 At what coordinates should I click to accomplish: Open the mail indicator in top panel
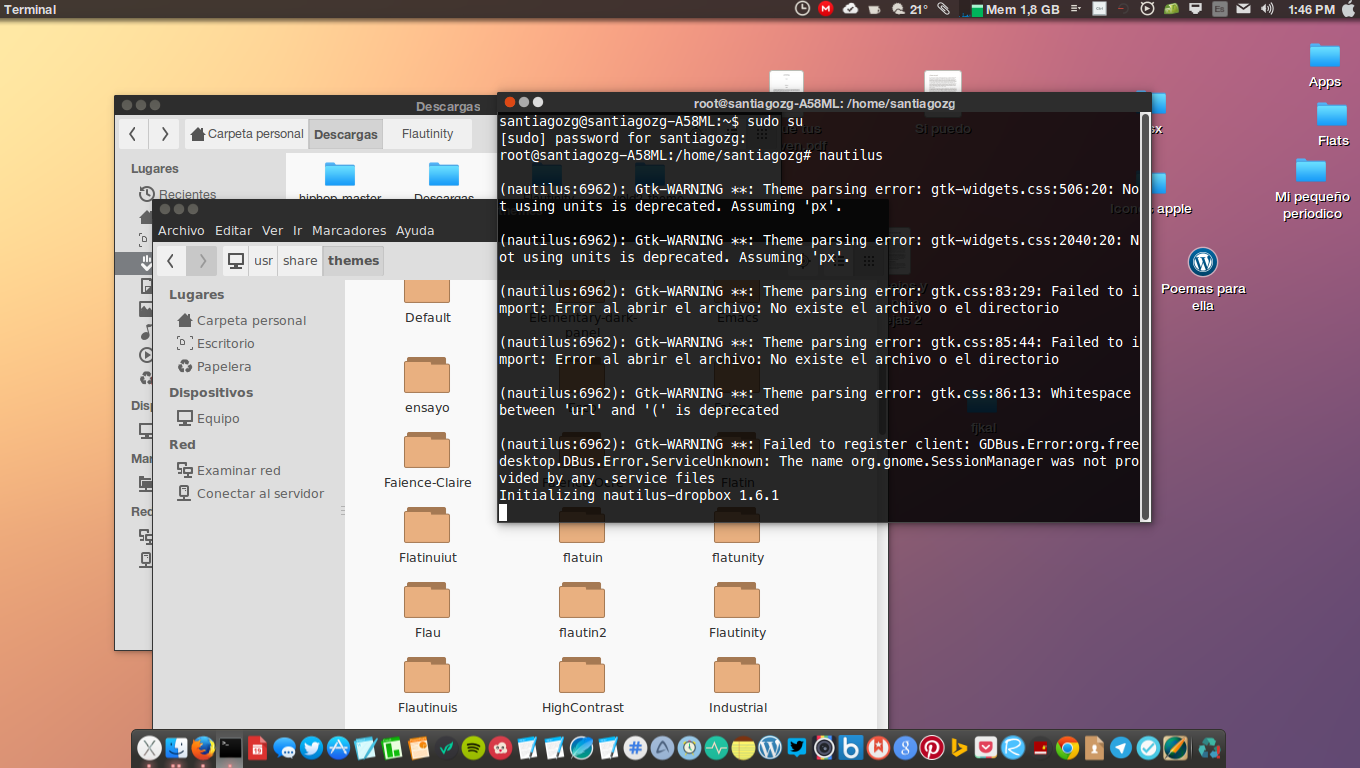pos(1243,9)
